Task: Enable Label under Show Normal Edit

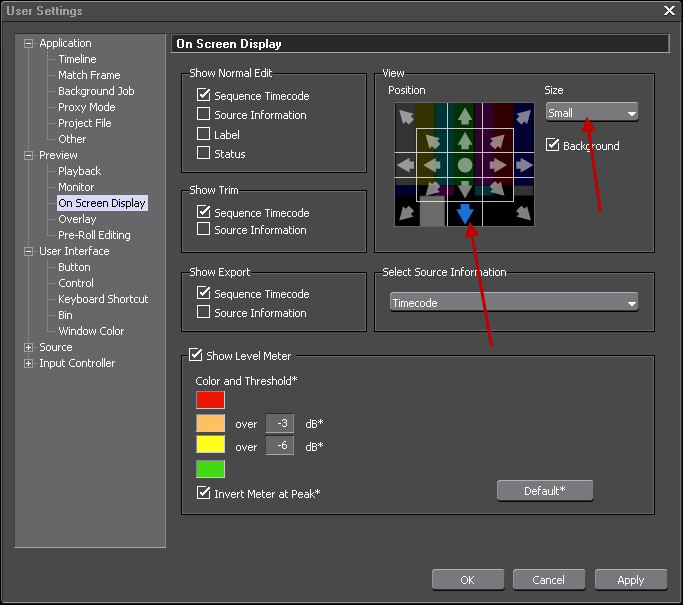Action: 204,134
